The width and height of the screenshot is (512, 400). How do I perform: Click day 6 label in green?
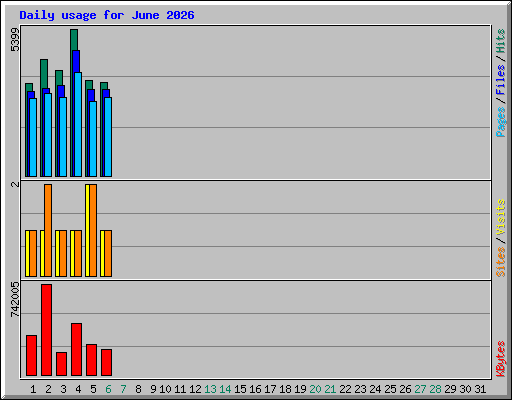coord(108,389)
